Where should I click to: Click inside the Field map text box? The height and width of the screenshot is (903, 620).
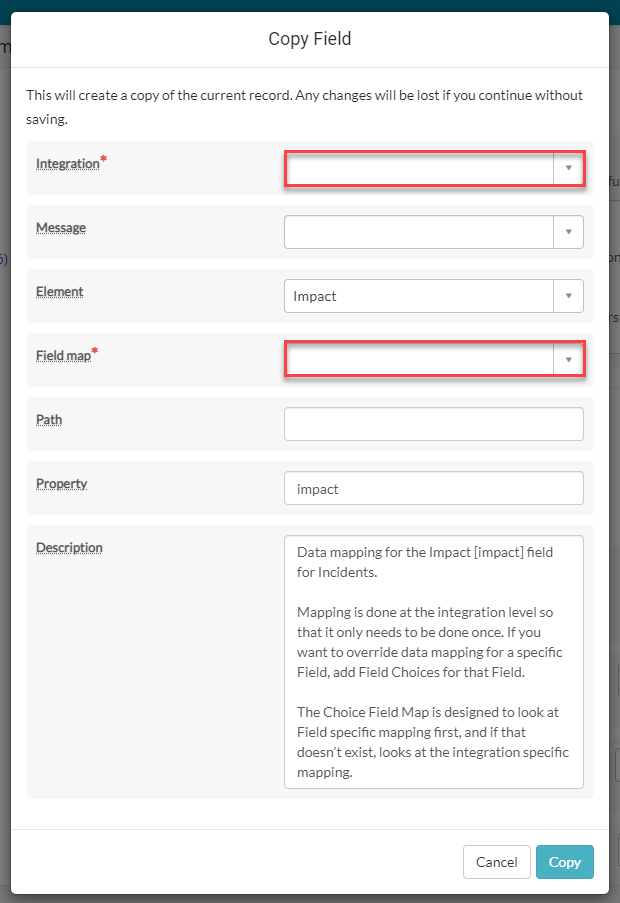420,360
